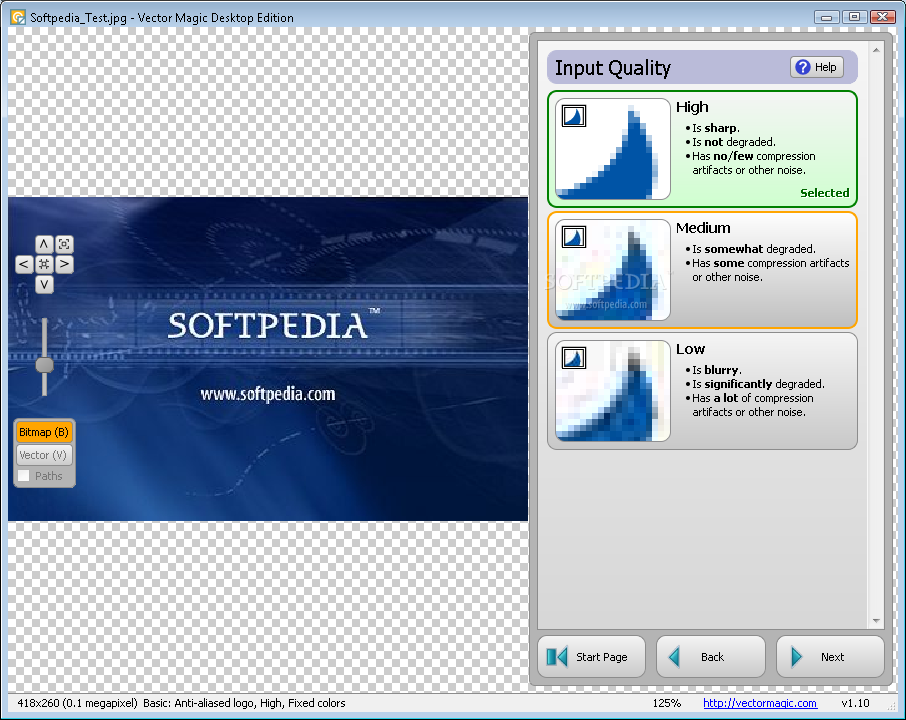Open Help for Input Quality
The height and width of the screenshot is (720, 906).
(x=816, y=67)
